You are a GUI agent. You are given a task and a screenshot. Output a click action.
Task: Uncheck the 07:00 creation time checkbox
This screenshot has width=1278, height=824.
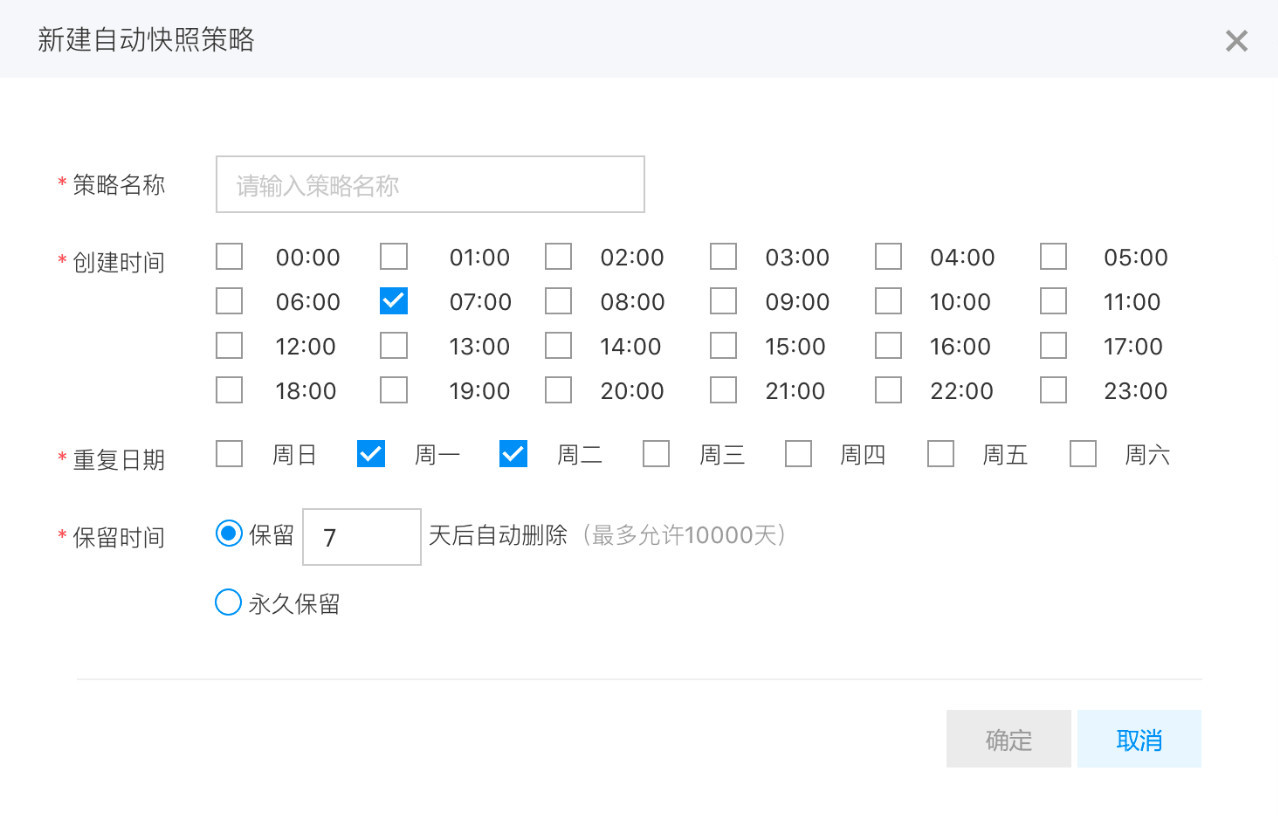click(x=394, y=302)
